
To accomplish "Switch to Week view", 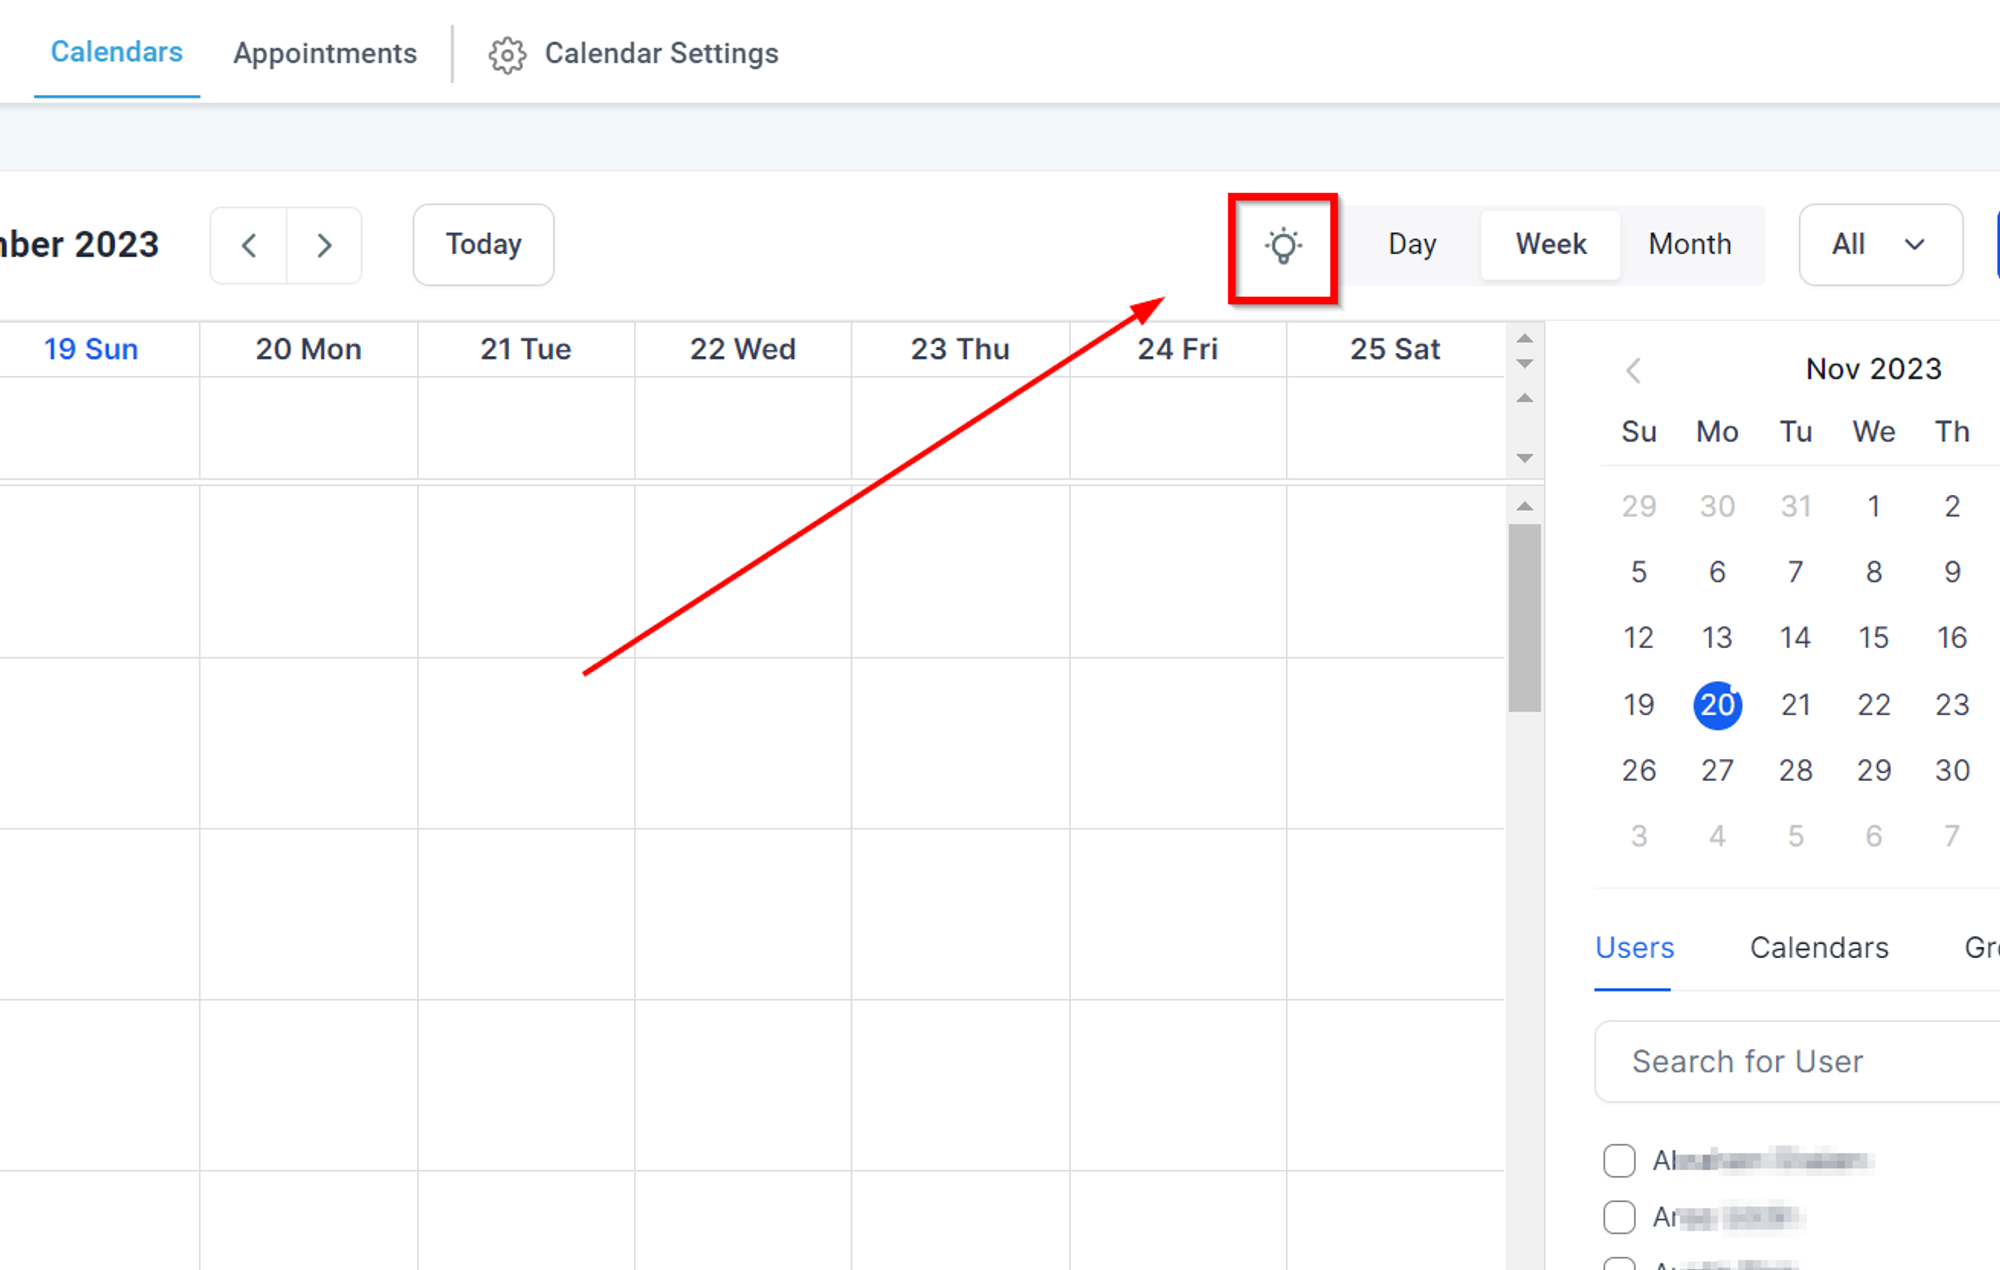I will coord(1551,244).
